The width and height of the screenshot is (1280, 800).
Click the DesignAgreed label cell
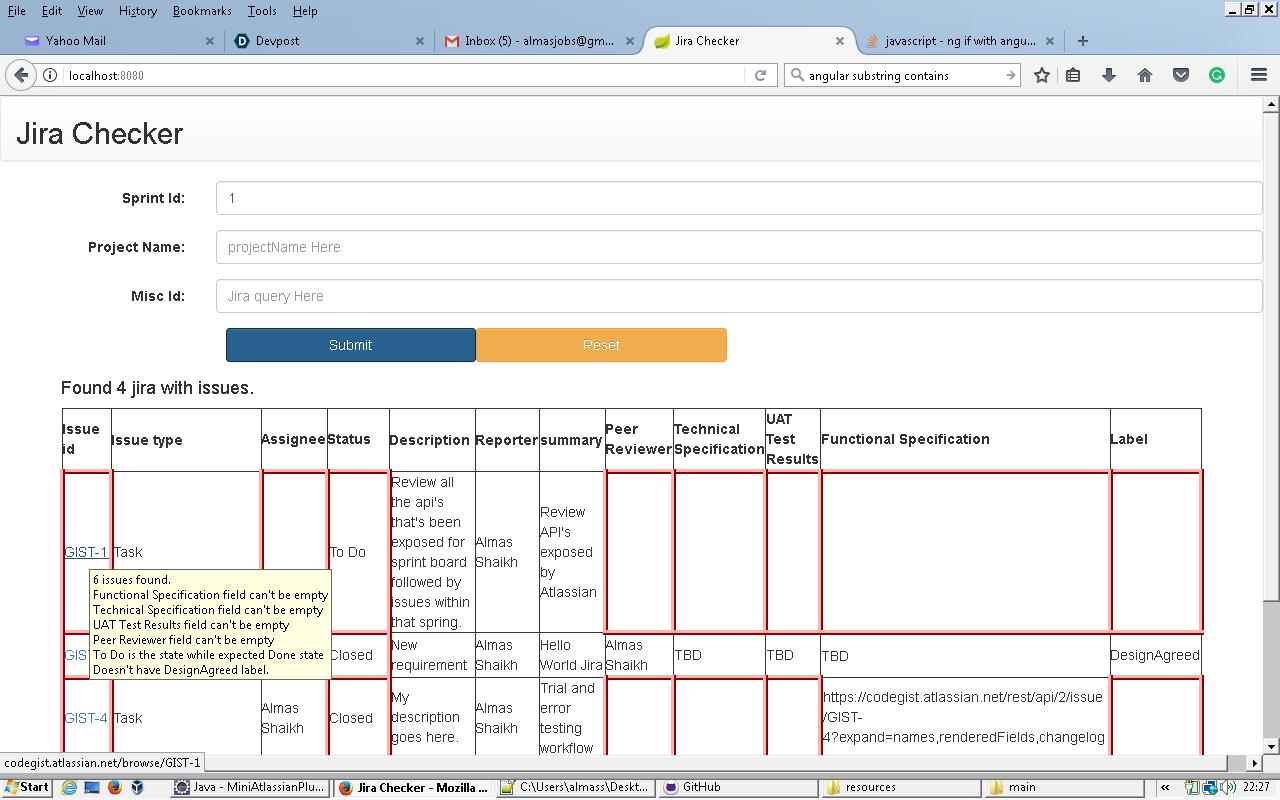(x=1155, y=655)
